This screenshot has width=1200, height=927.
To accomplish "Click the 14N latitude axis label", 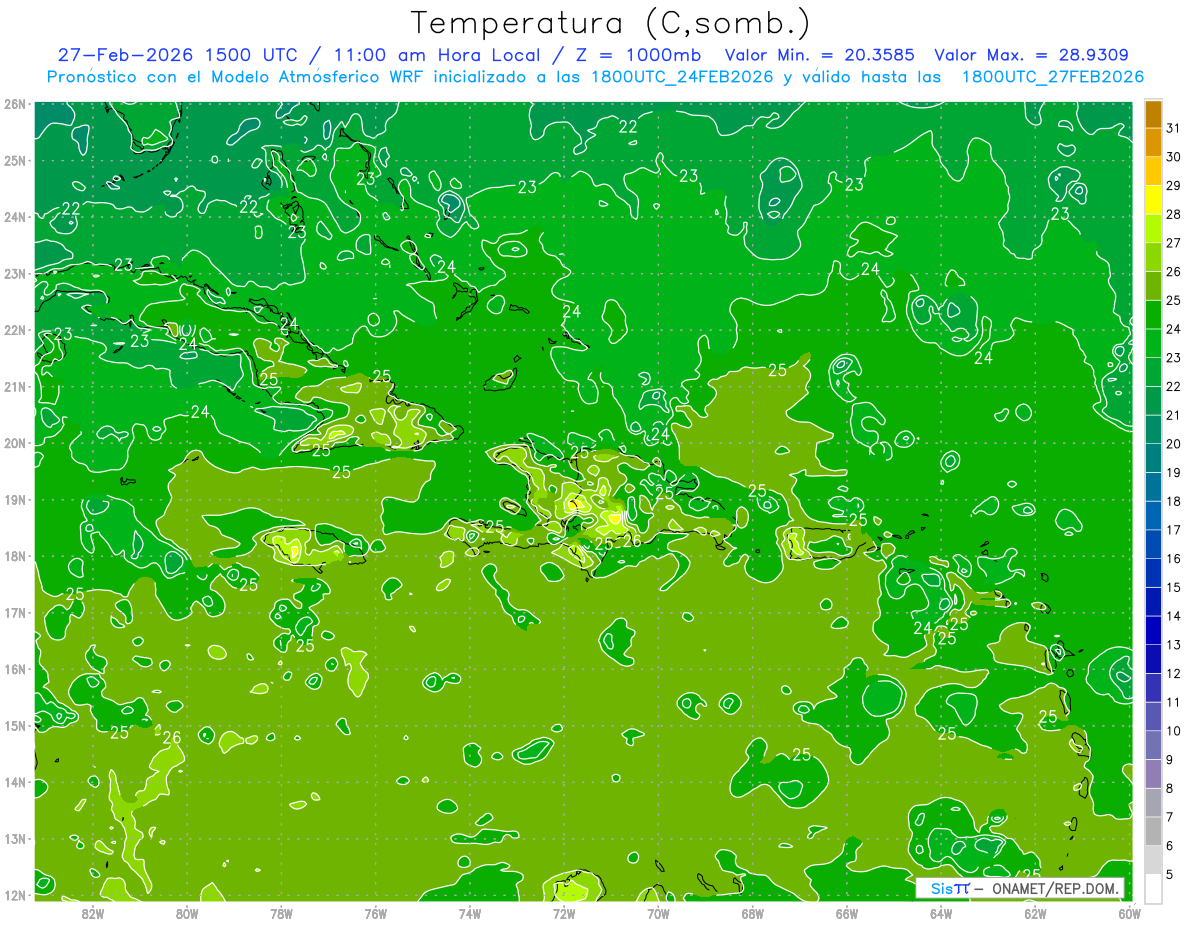I will coord(15,782).
